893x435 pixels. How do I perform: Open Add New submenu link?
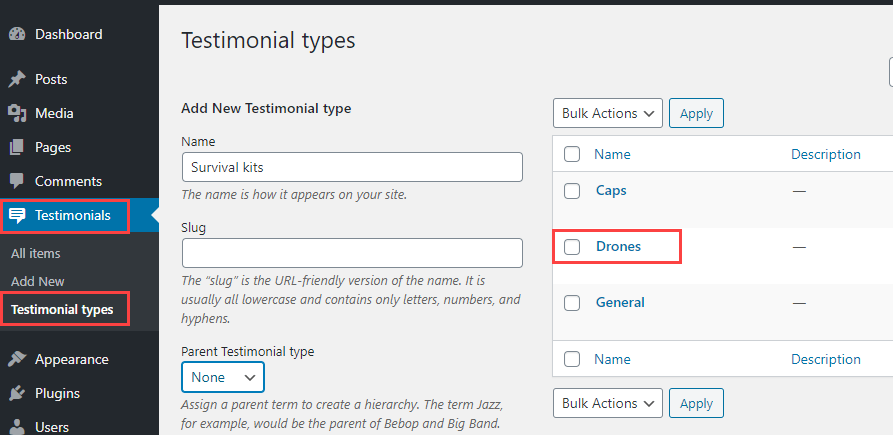38,281
